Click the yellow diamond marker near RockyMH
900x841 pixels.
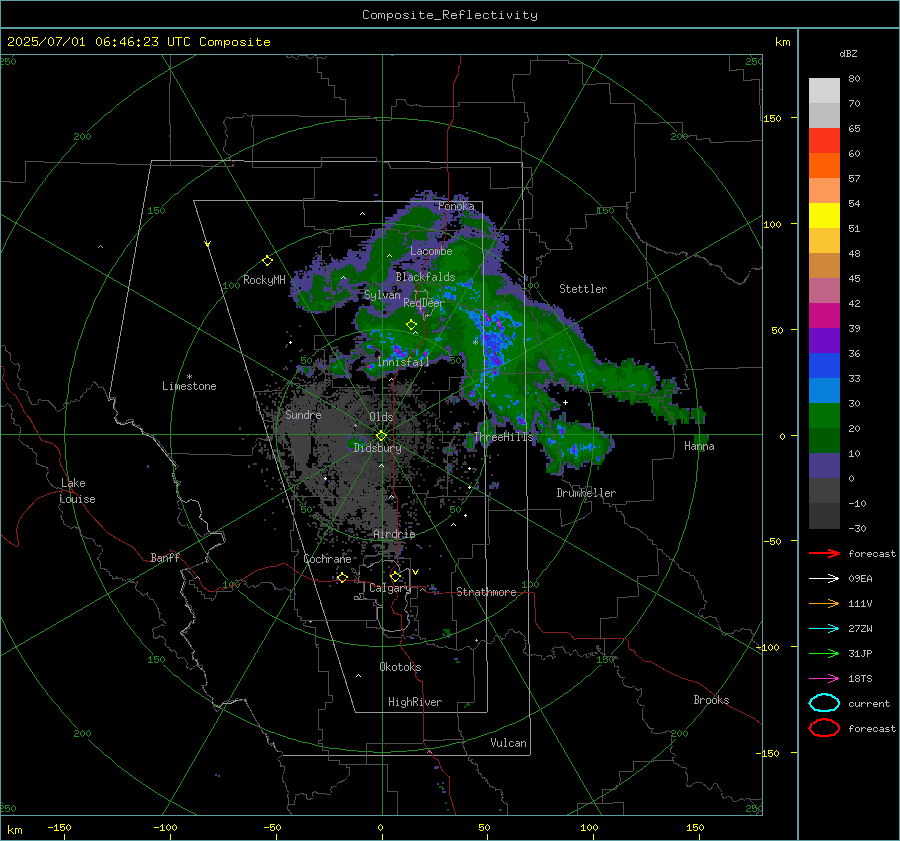[x=267, y=261]
